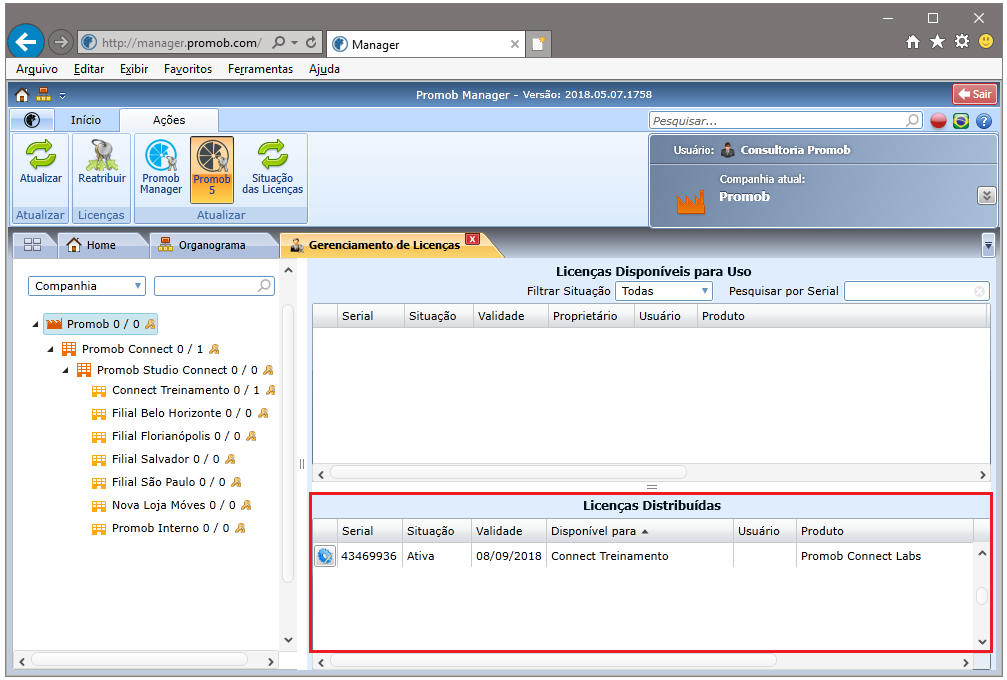
Task: Open the Companhia filter dropdown
Action: tap(87, 286)
